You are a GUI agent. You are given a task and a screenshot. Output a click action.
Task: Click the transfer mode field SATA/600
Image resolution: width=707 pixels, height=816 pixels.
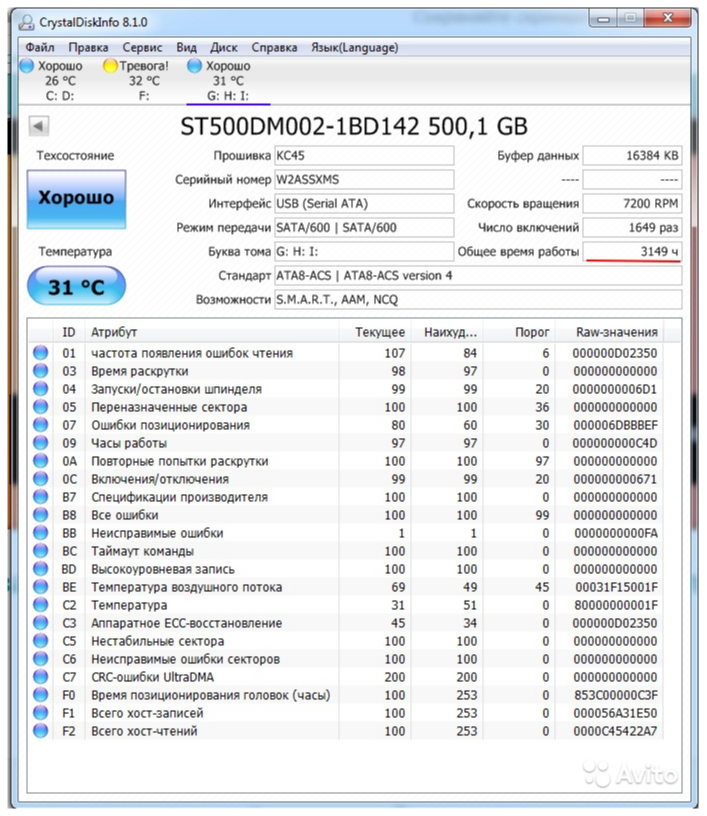click(x=364, y=227)
